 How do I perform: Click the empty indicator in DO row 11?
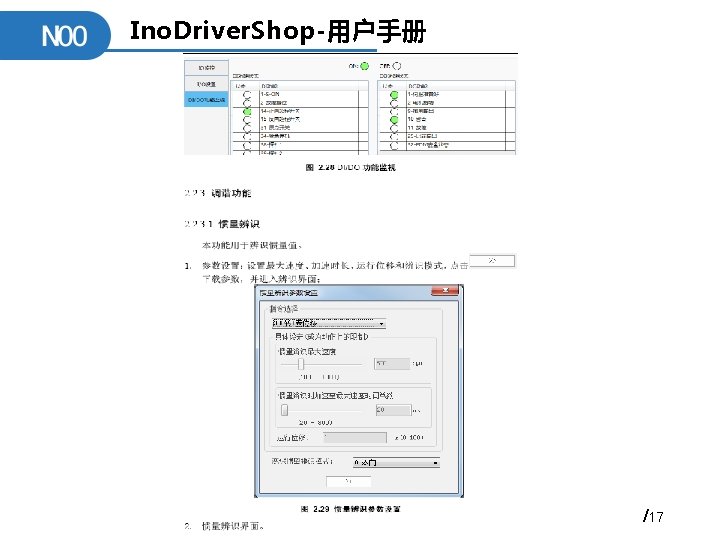pos(394,128)
